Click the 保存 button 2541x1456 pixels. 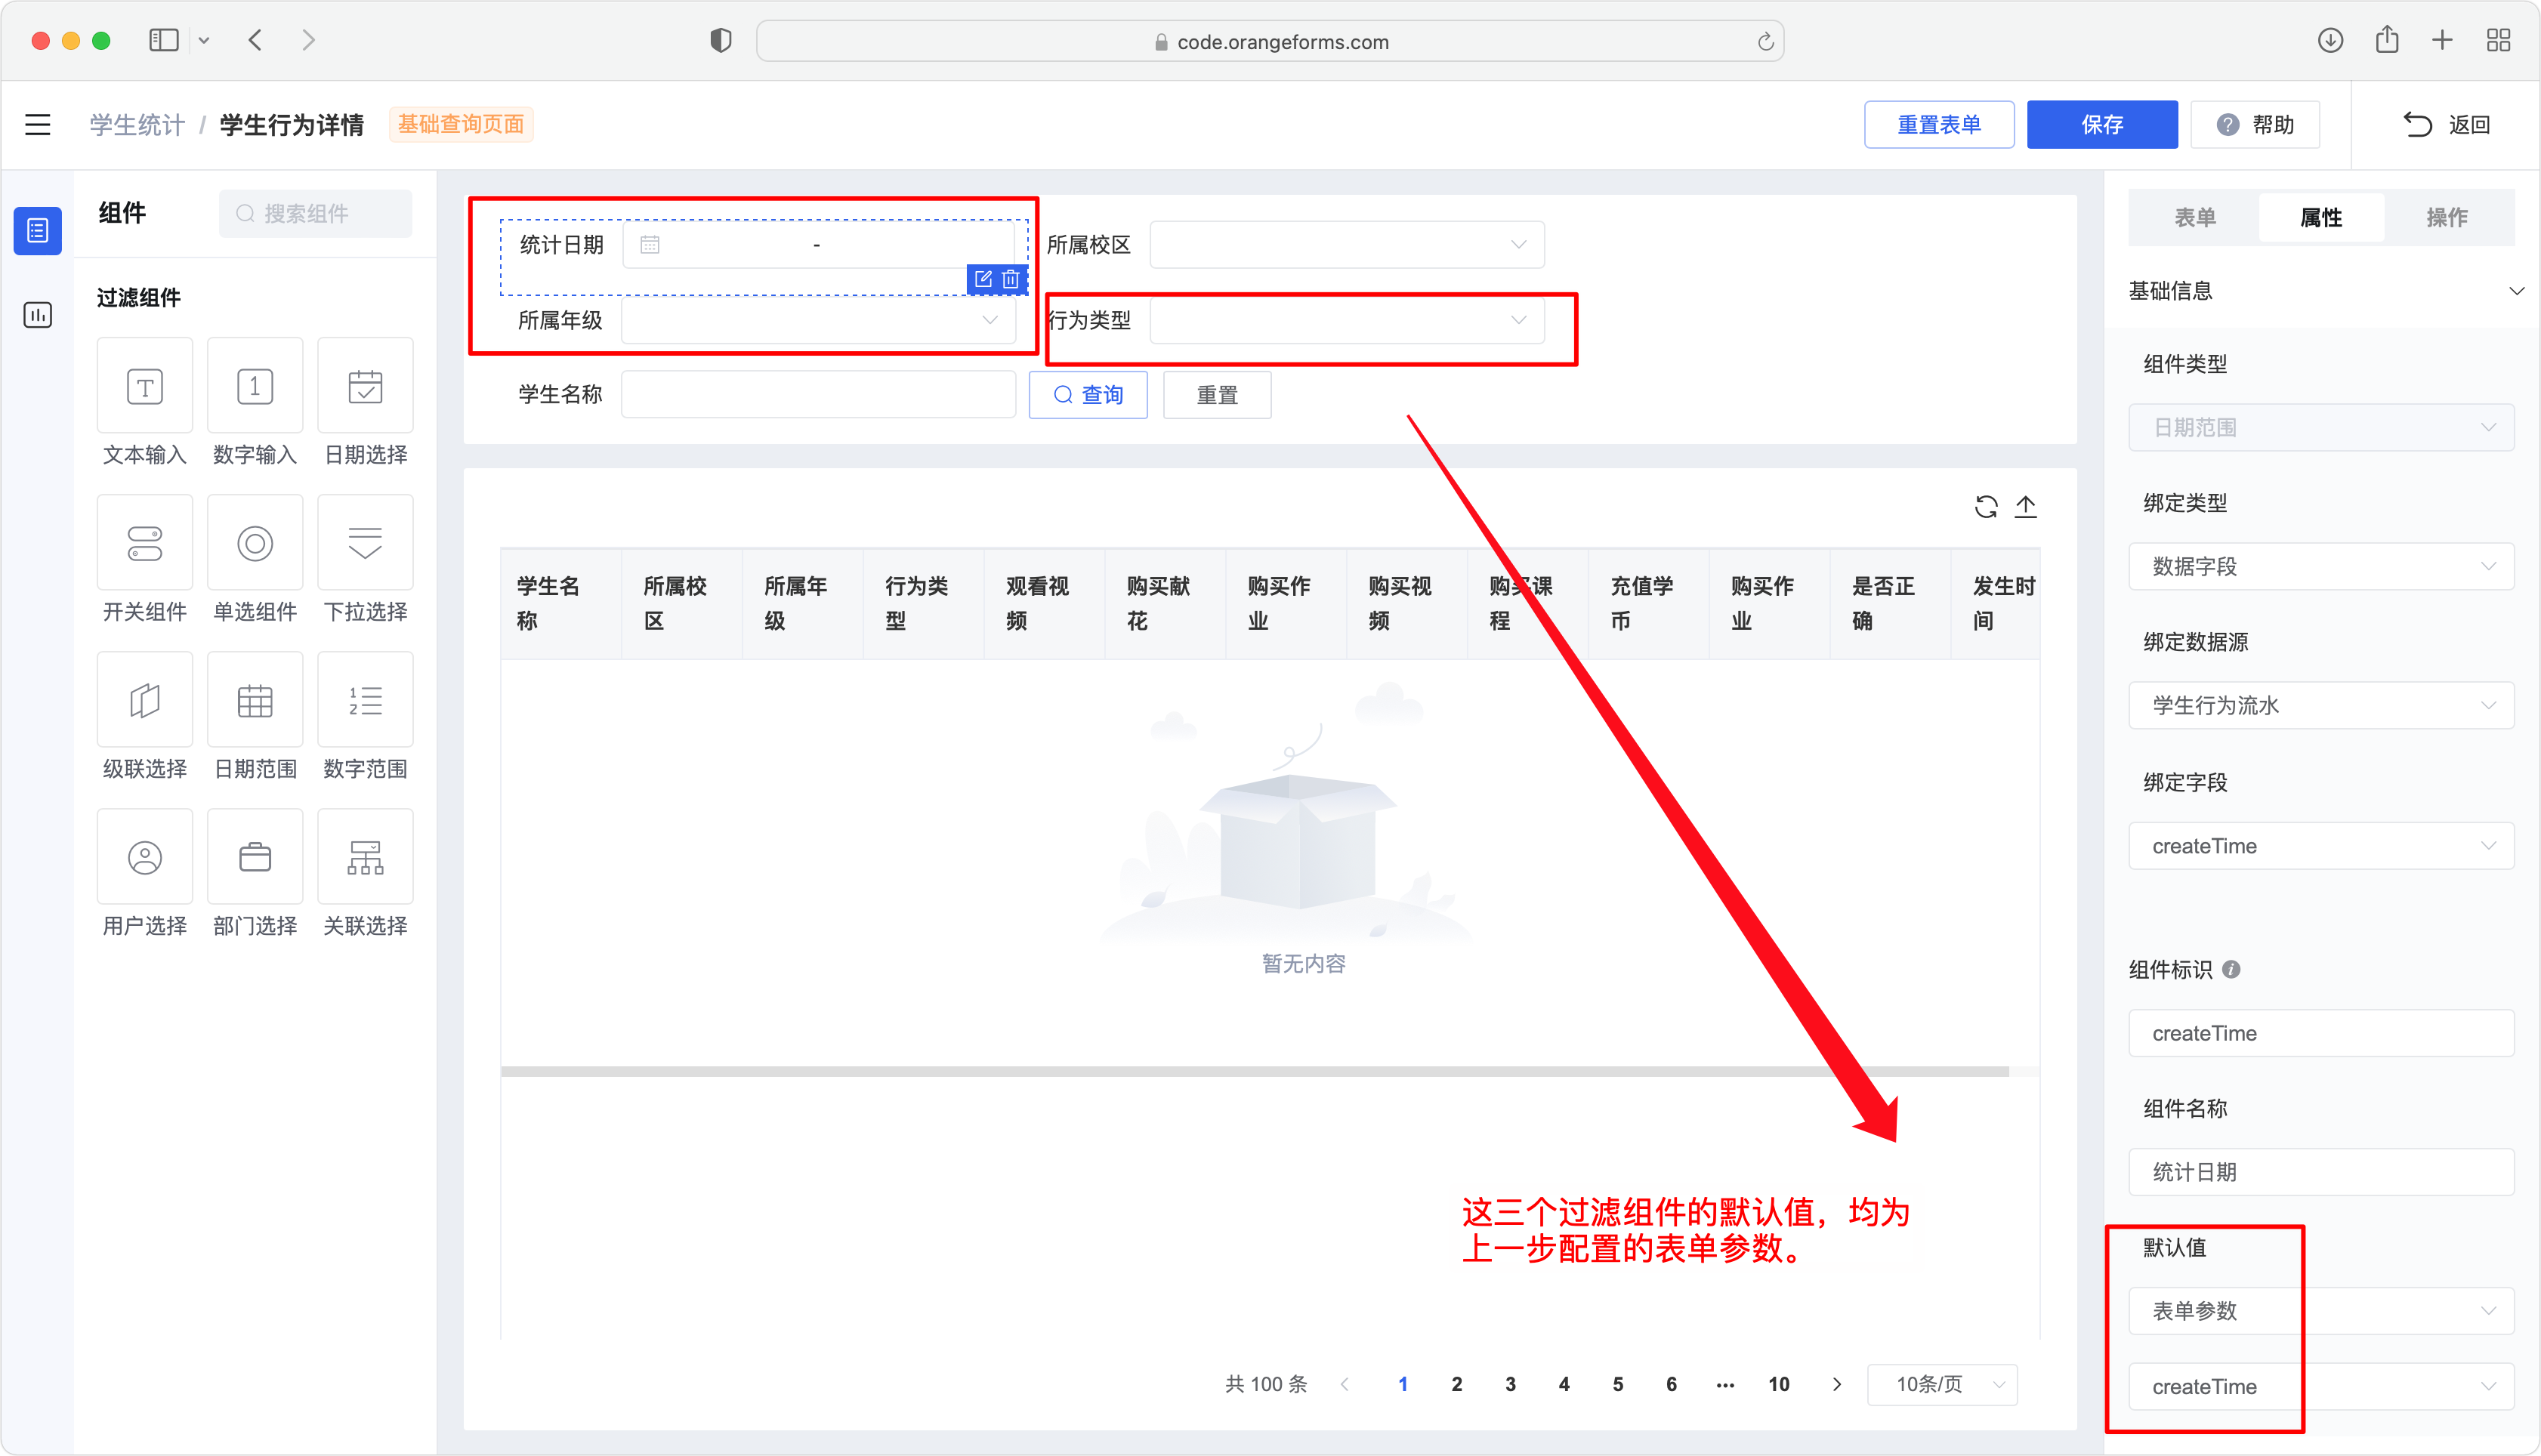pyautogui.click(x=2101, y=124)
